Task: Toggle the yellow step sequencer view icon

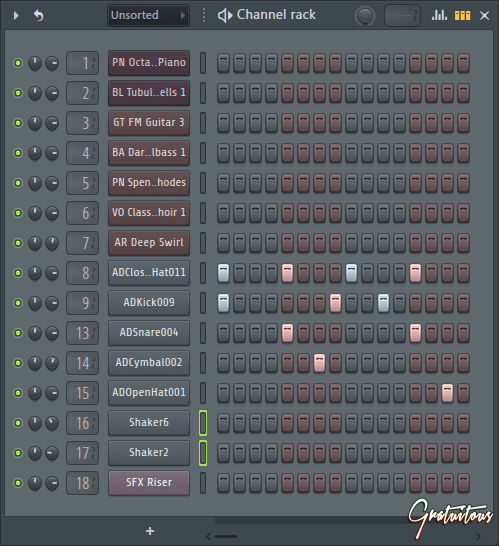Action: point(462,15)
